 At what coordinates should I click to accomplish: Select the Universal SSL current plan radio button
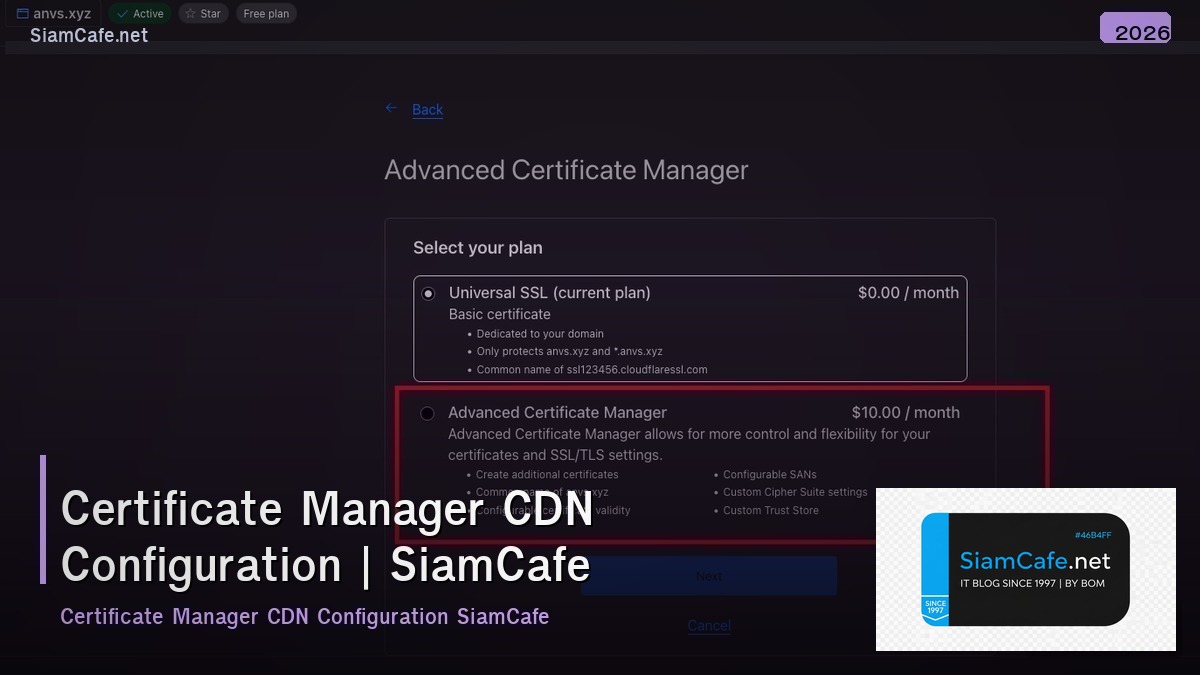(428, 293)
